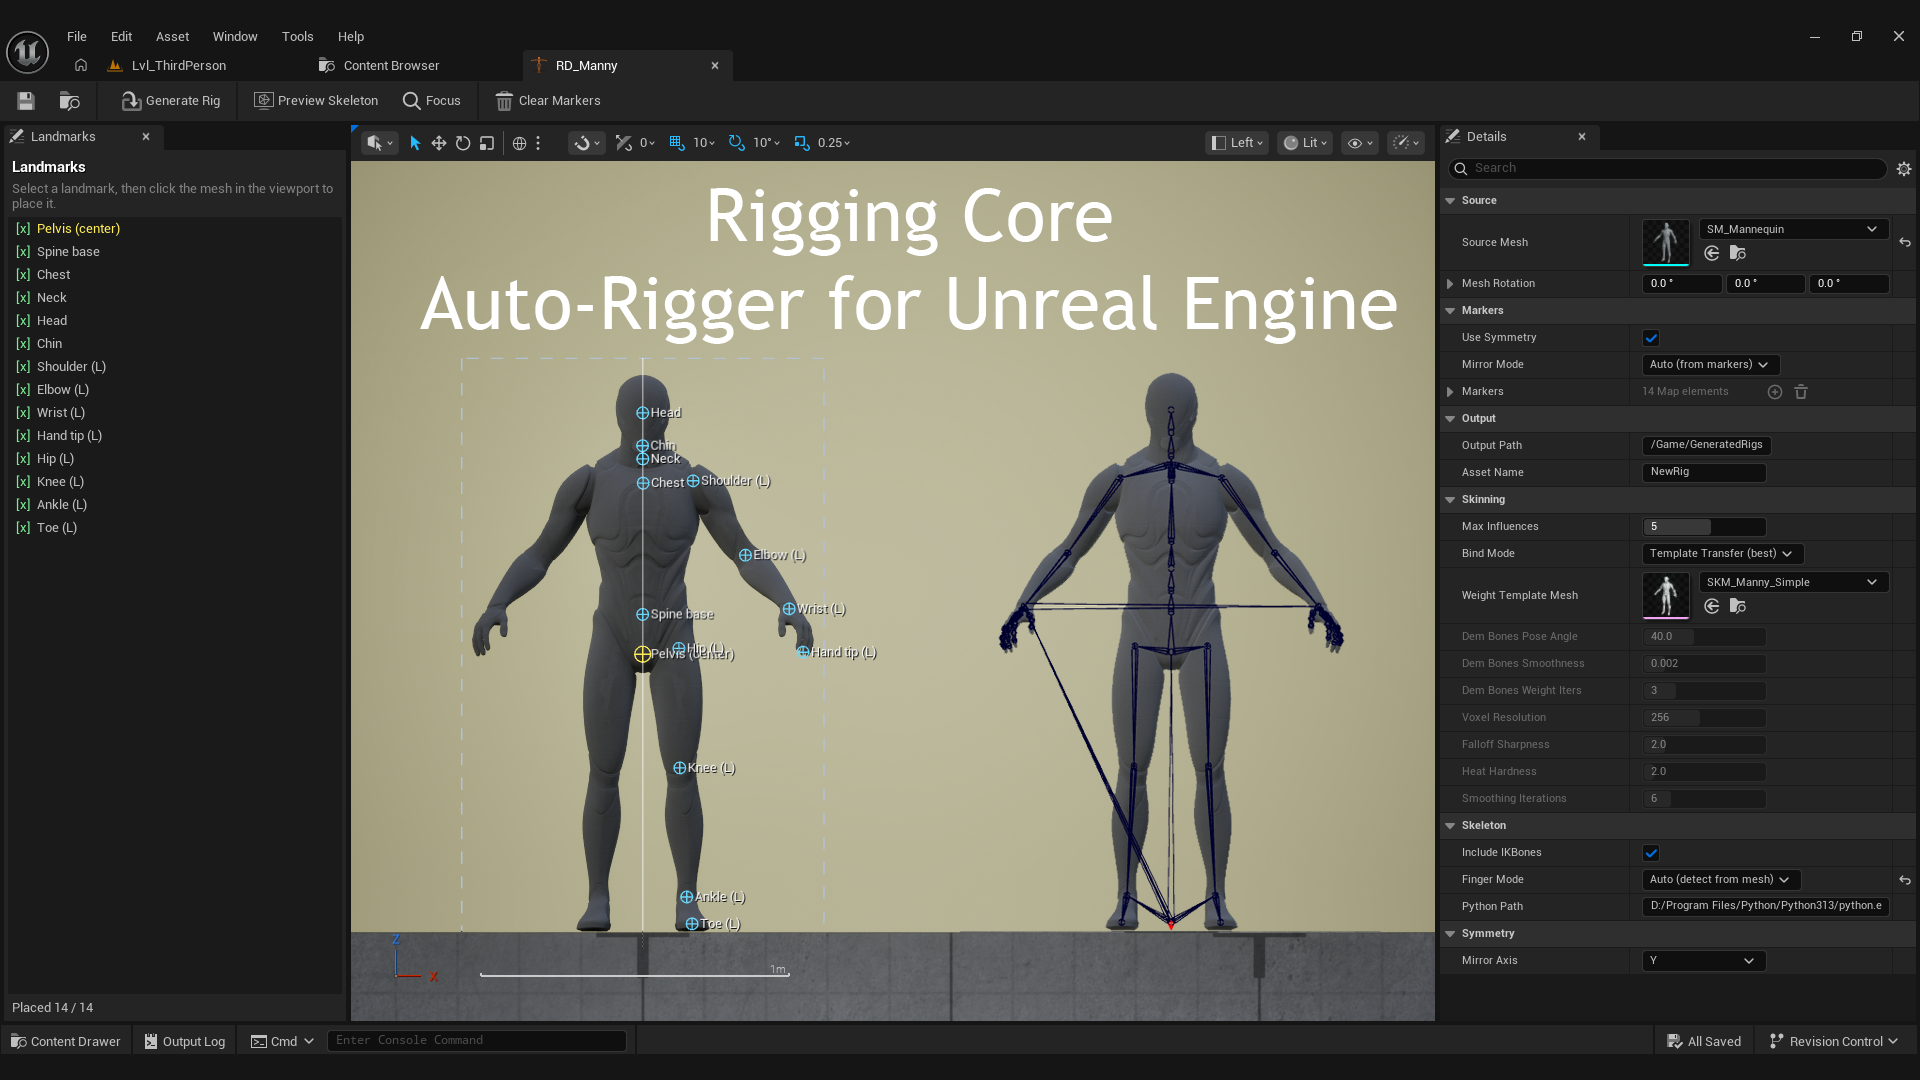Screen dimensions: 1920x1080
Task: Toggle the rotation snap icon
Action: (737, 143)
